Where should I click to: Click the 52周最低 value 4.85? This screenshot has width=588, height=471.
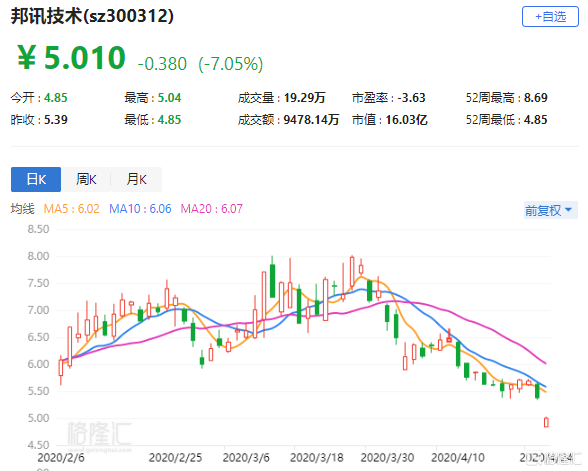coord(536,120)
